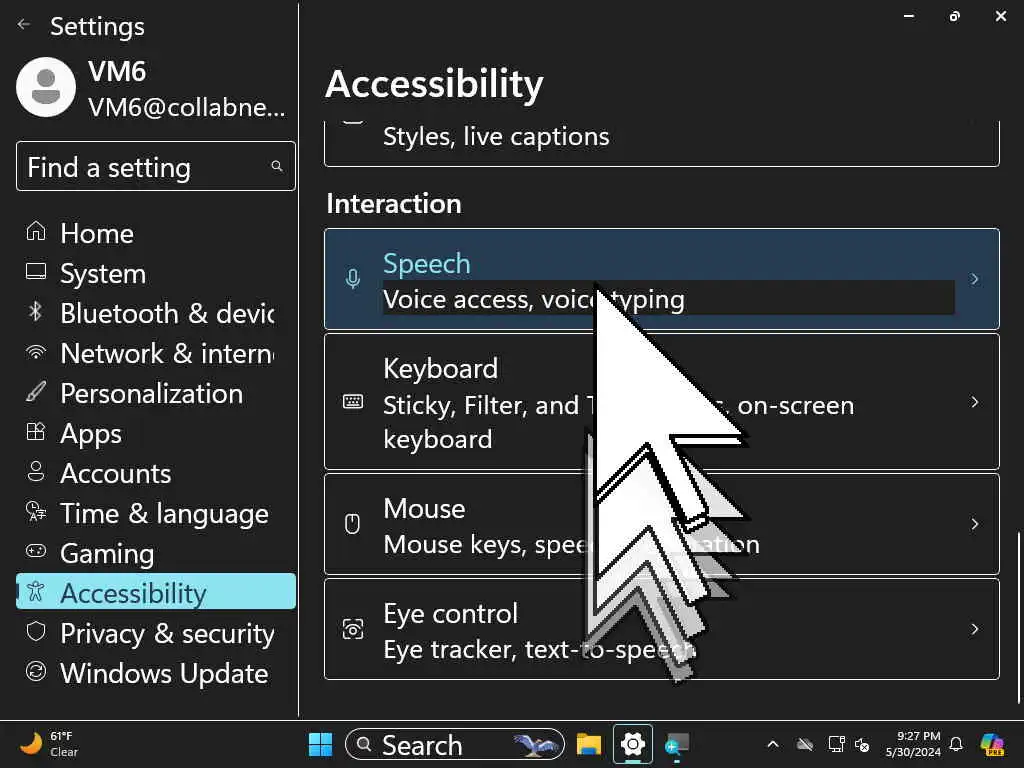Image resolution: width=1024 pixels, height=768 pixels.
Task: Click the taskbar Search box
Action: pos(455,744)
